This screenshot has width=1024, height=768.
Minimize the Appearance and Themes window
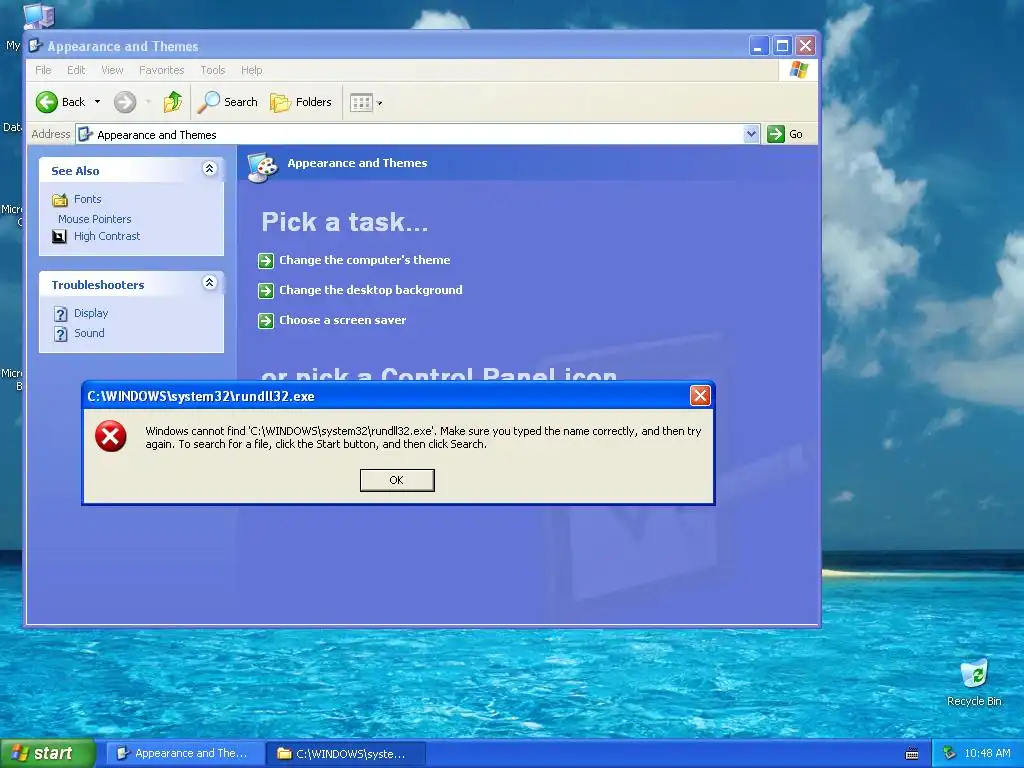pyautogui.click(x=758, y=46)
